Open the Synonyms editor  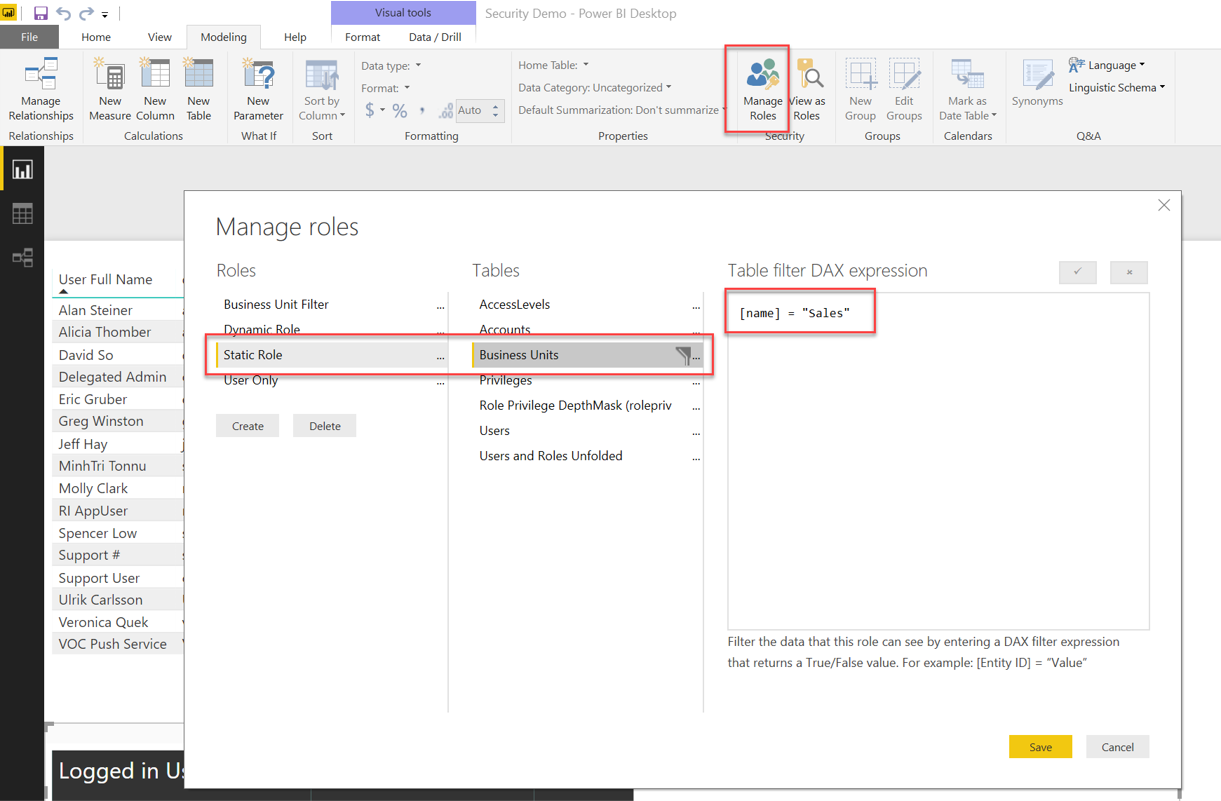1036,90
